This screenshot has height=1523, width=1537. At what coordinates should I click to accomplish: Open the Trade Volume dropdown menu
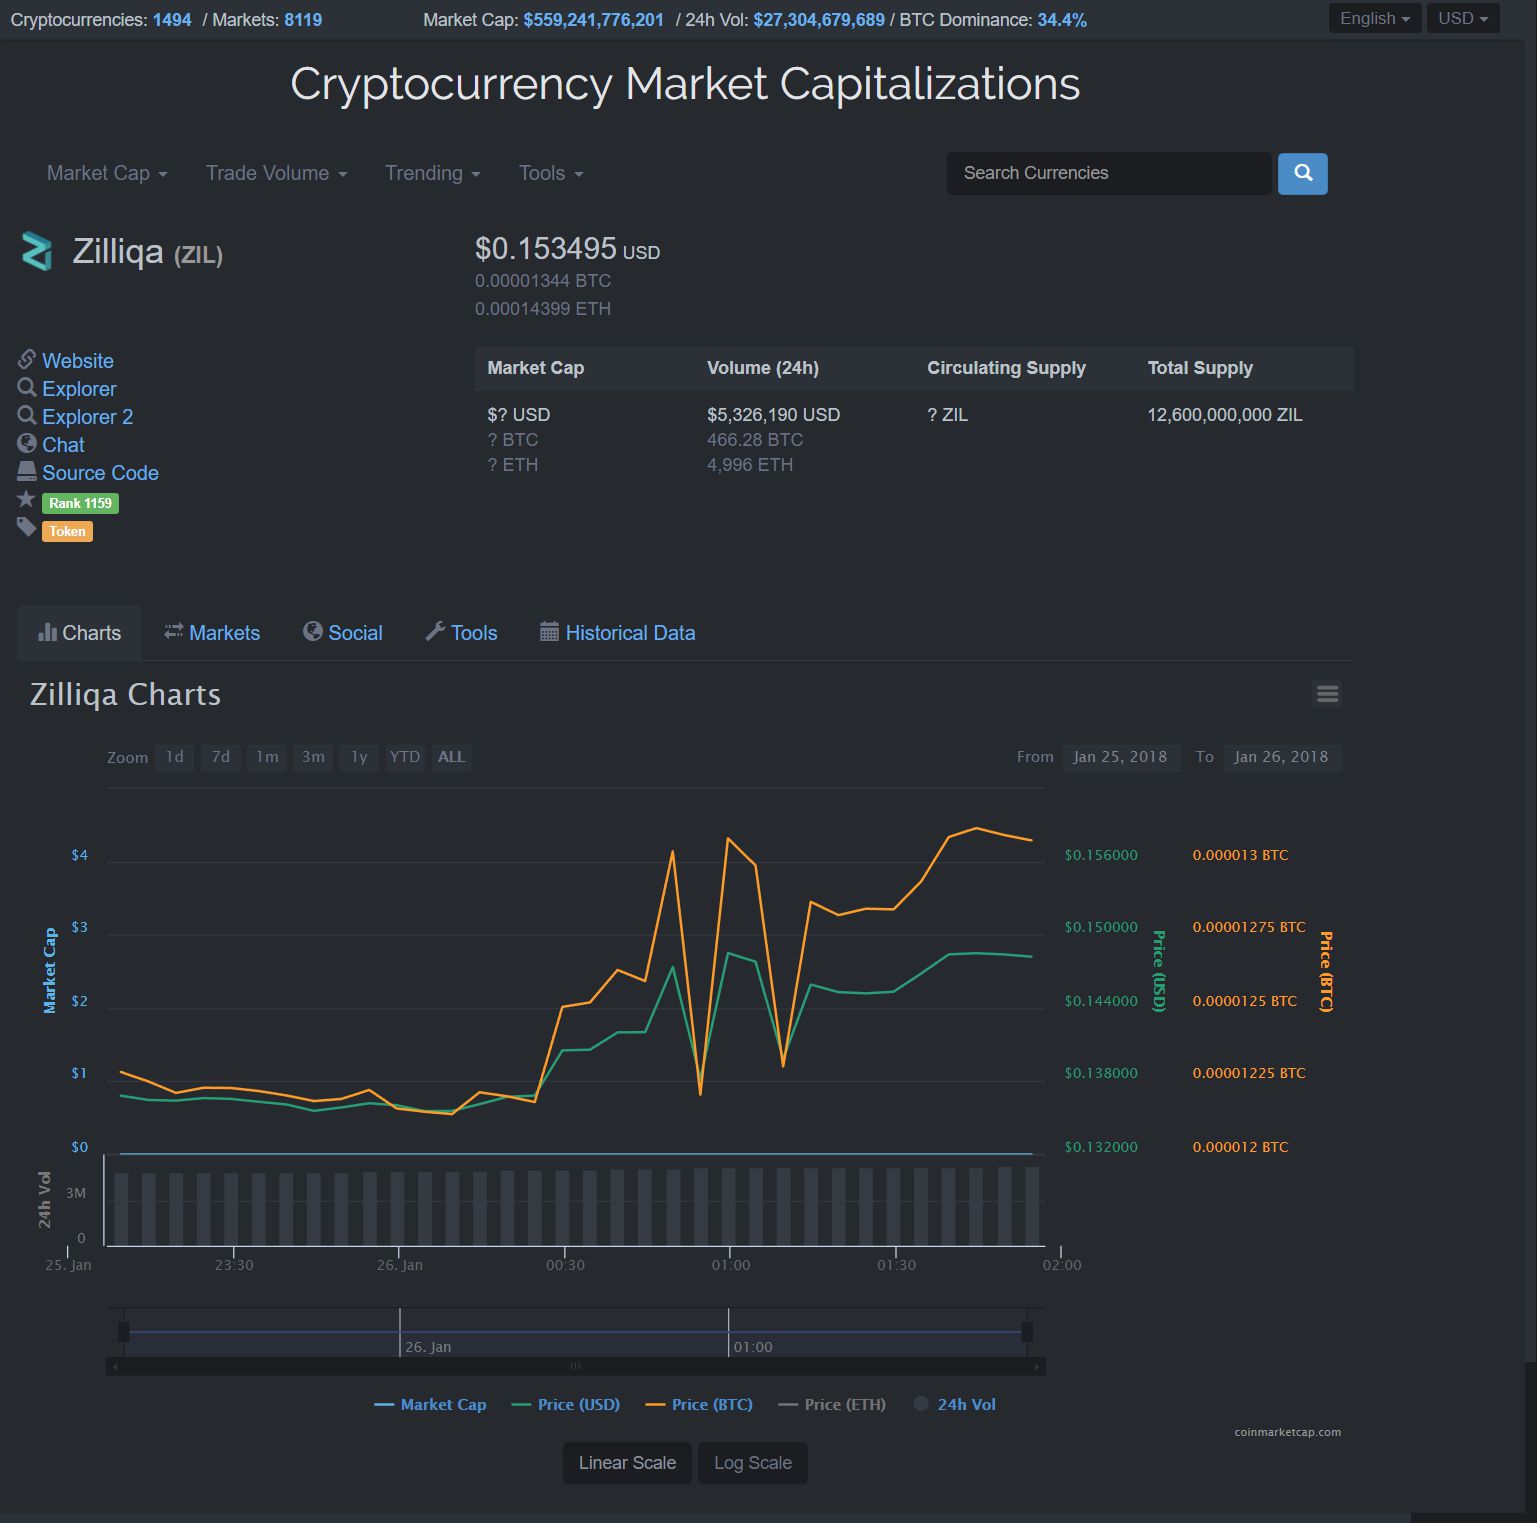pos(277,173)
